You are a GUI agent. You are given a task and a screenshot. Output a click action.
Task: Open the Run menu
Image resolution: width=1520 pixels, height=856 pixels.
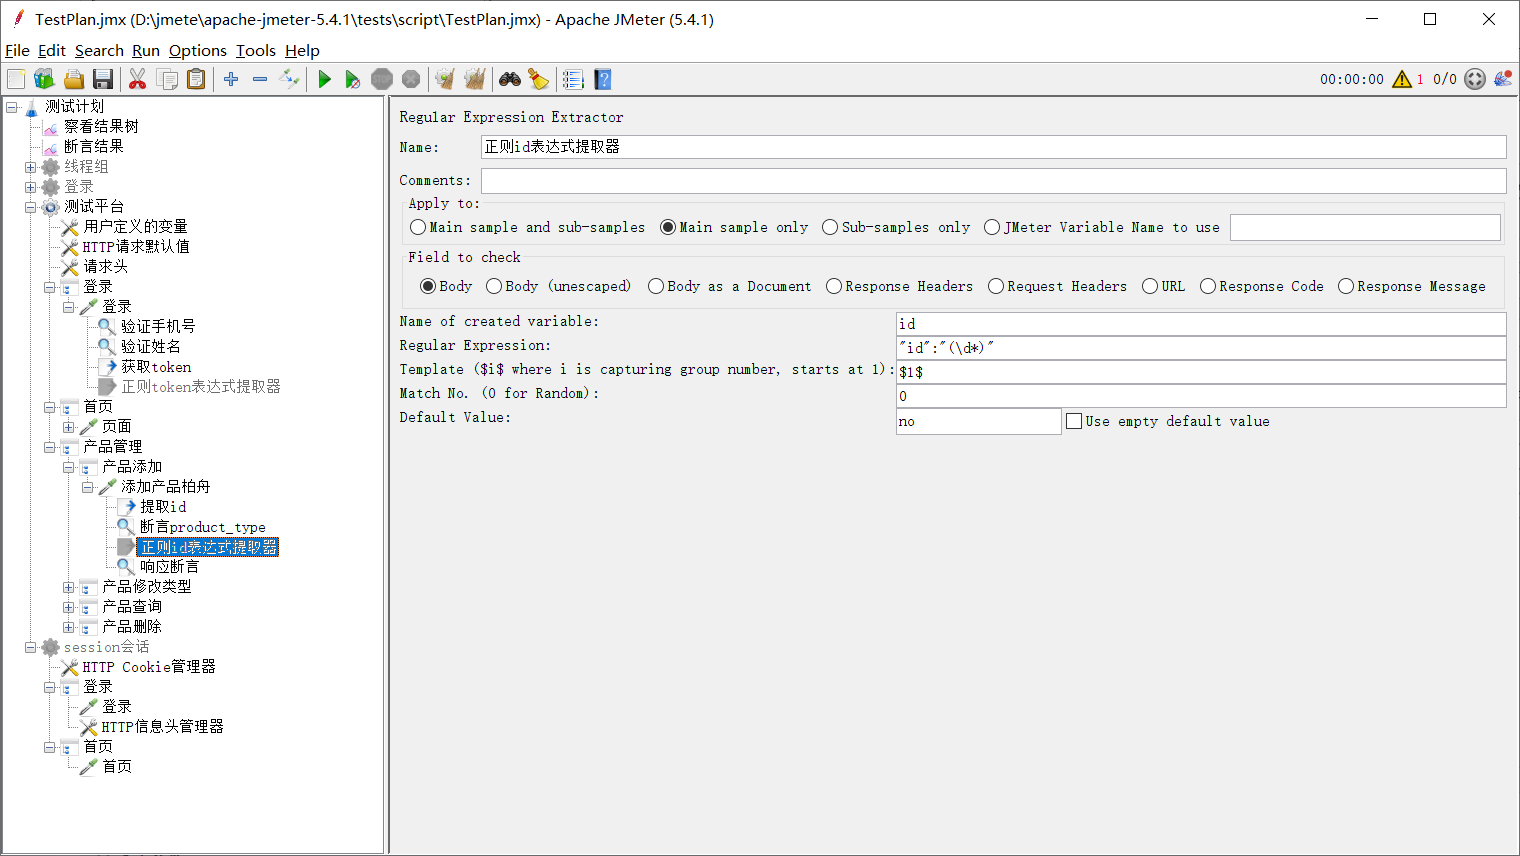(146, 50)
